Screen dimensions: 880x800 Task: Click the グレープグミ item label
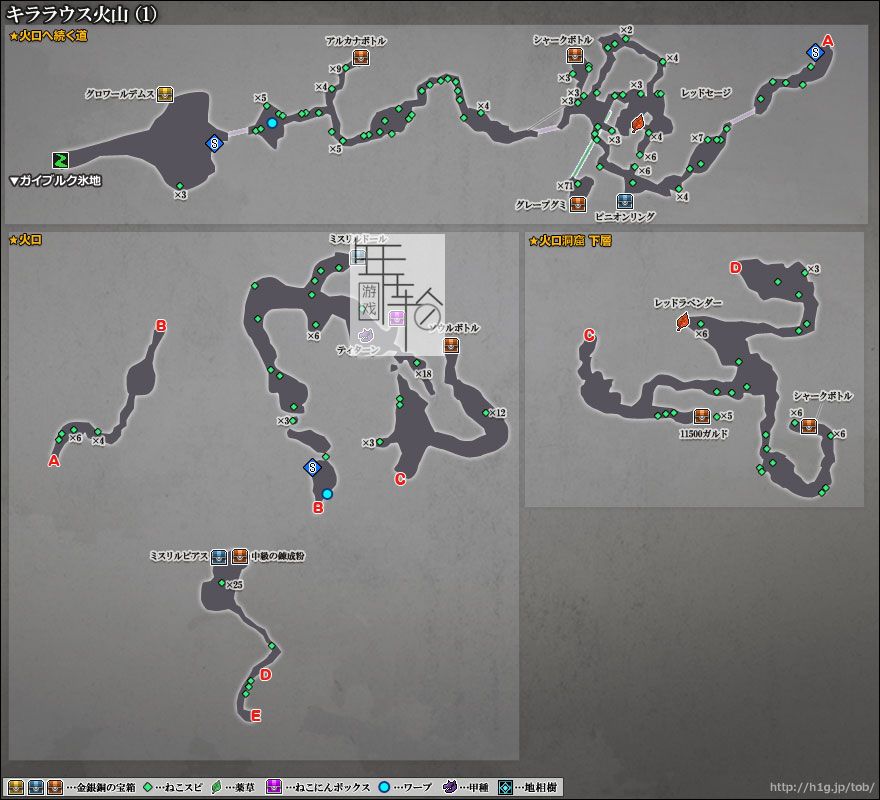[x=541, y=205]
